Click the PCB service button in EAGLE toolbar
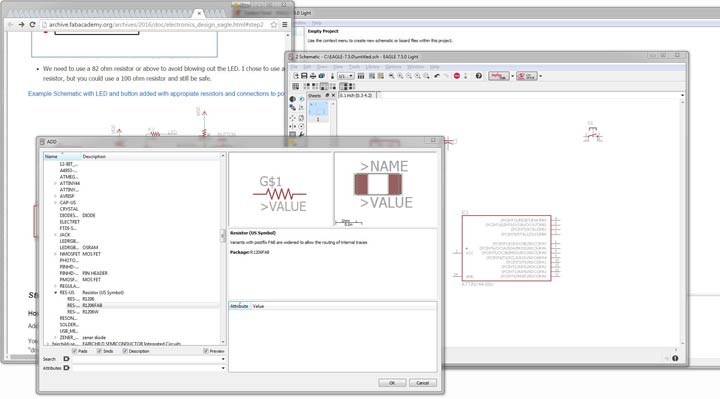 (x=527, y=76)
